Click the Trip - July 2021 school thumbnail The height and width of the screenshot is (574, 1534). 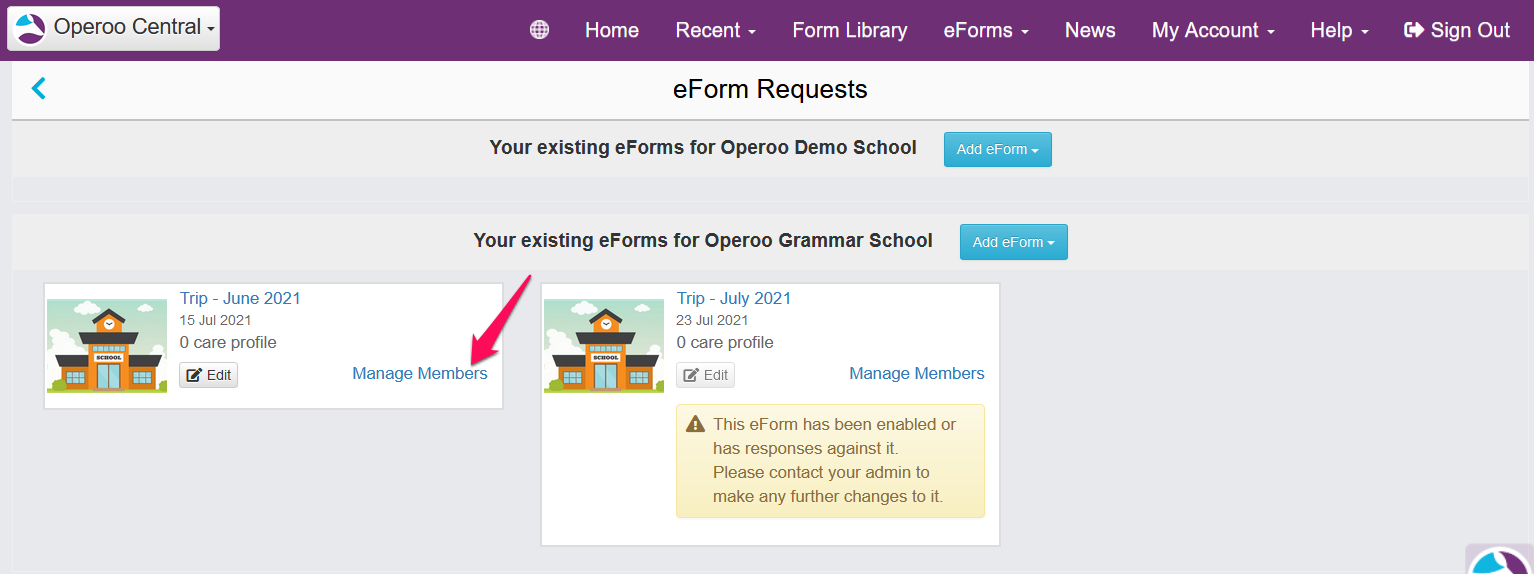[x=603, y=345]
